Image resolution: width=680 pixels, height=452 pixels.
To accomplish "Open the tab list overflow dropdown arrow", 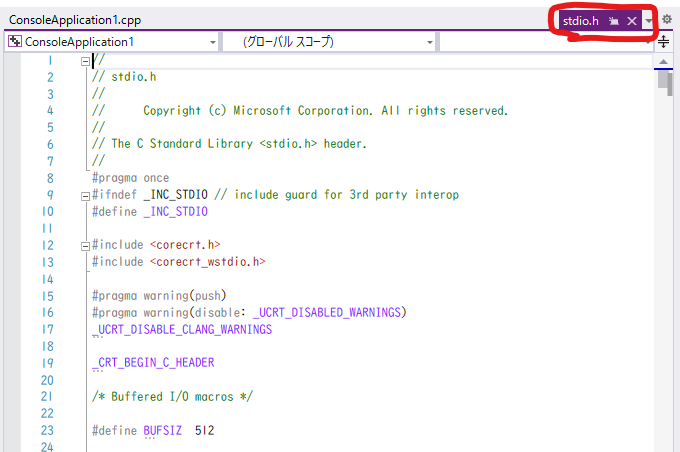I will click(650, 21).
